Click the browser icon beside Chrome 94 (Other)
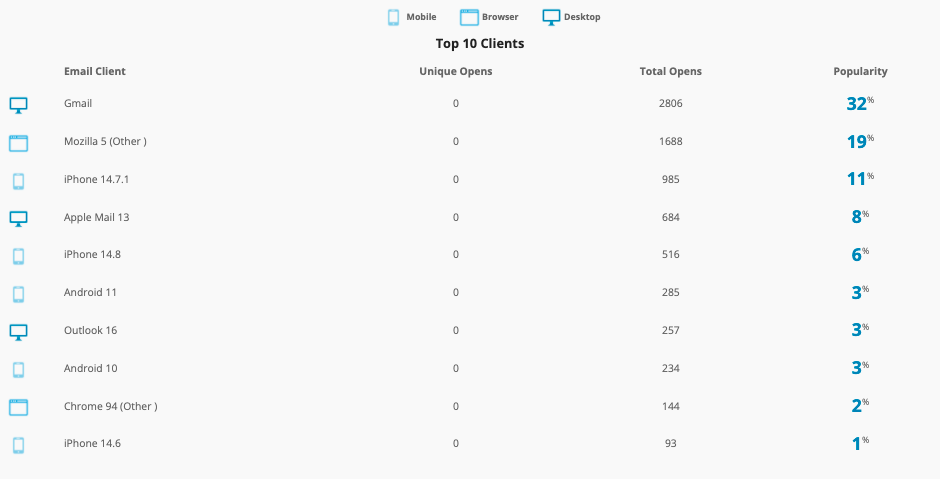 (x=19, y=408)
